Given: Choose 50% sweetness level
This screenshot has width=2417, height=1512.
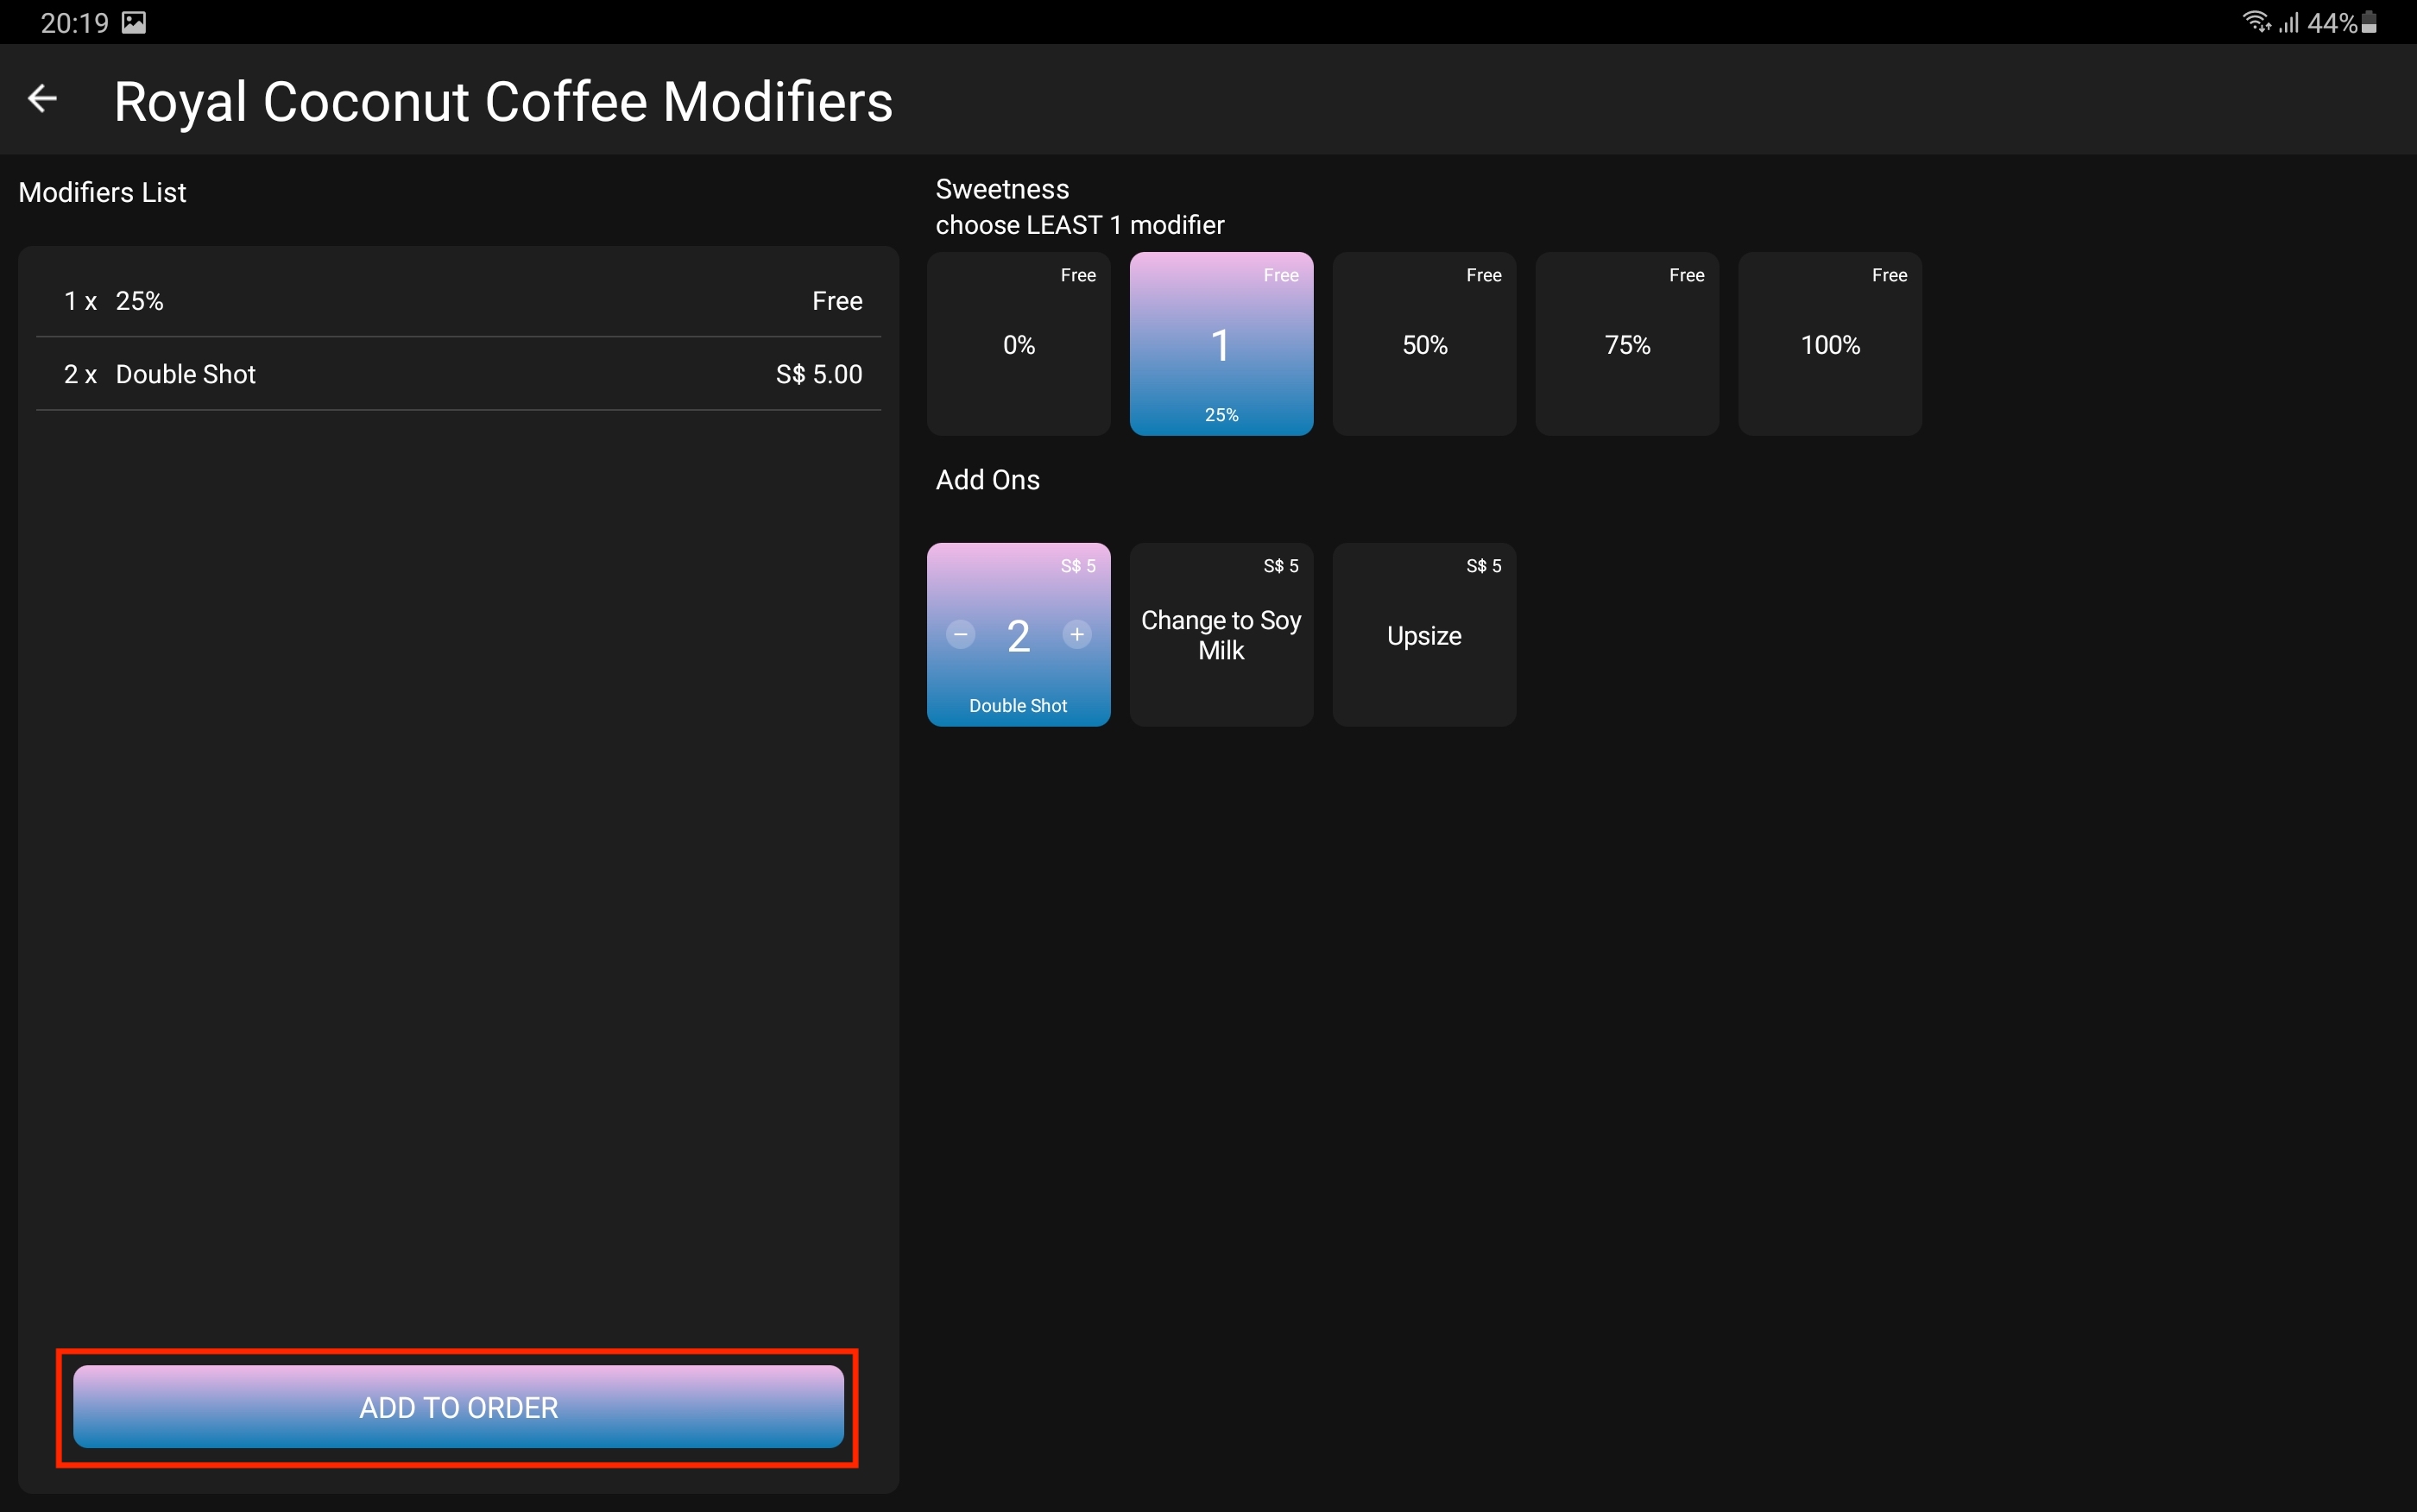Looking at the screenshot, I should click(1424, 344).
